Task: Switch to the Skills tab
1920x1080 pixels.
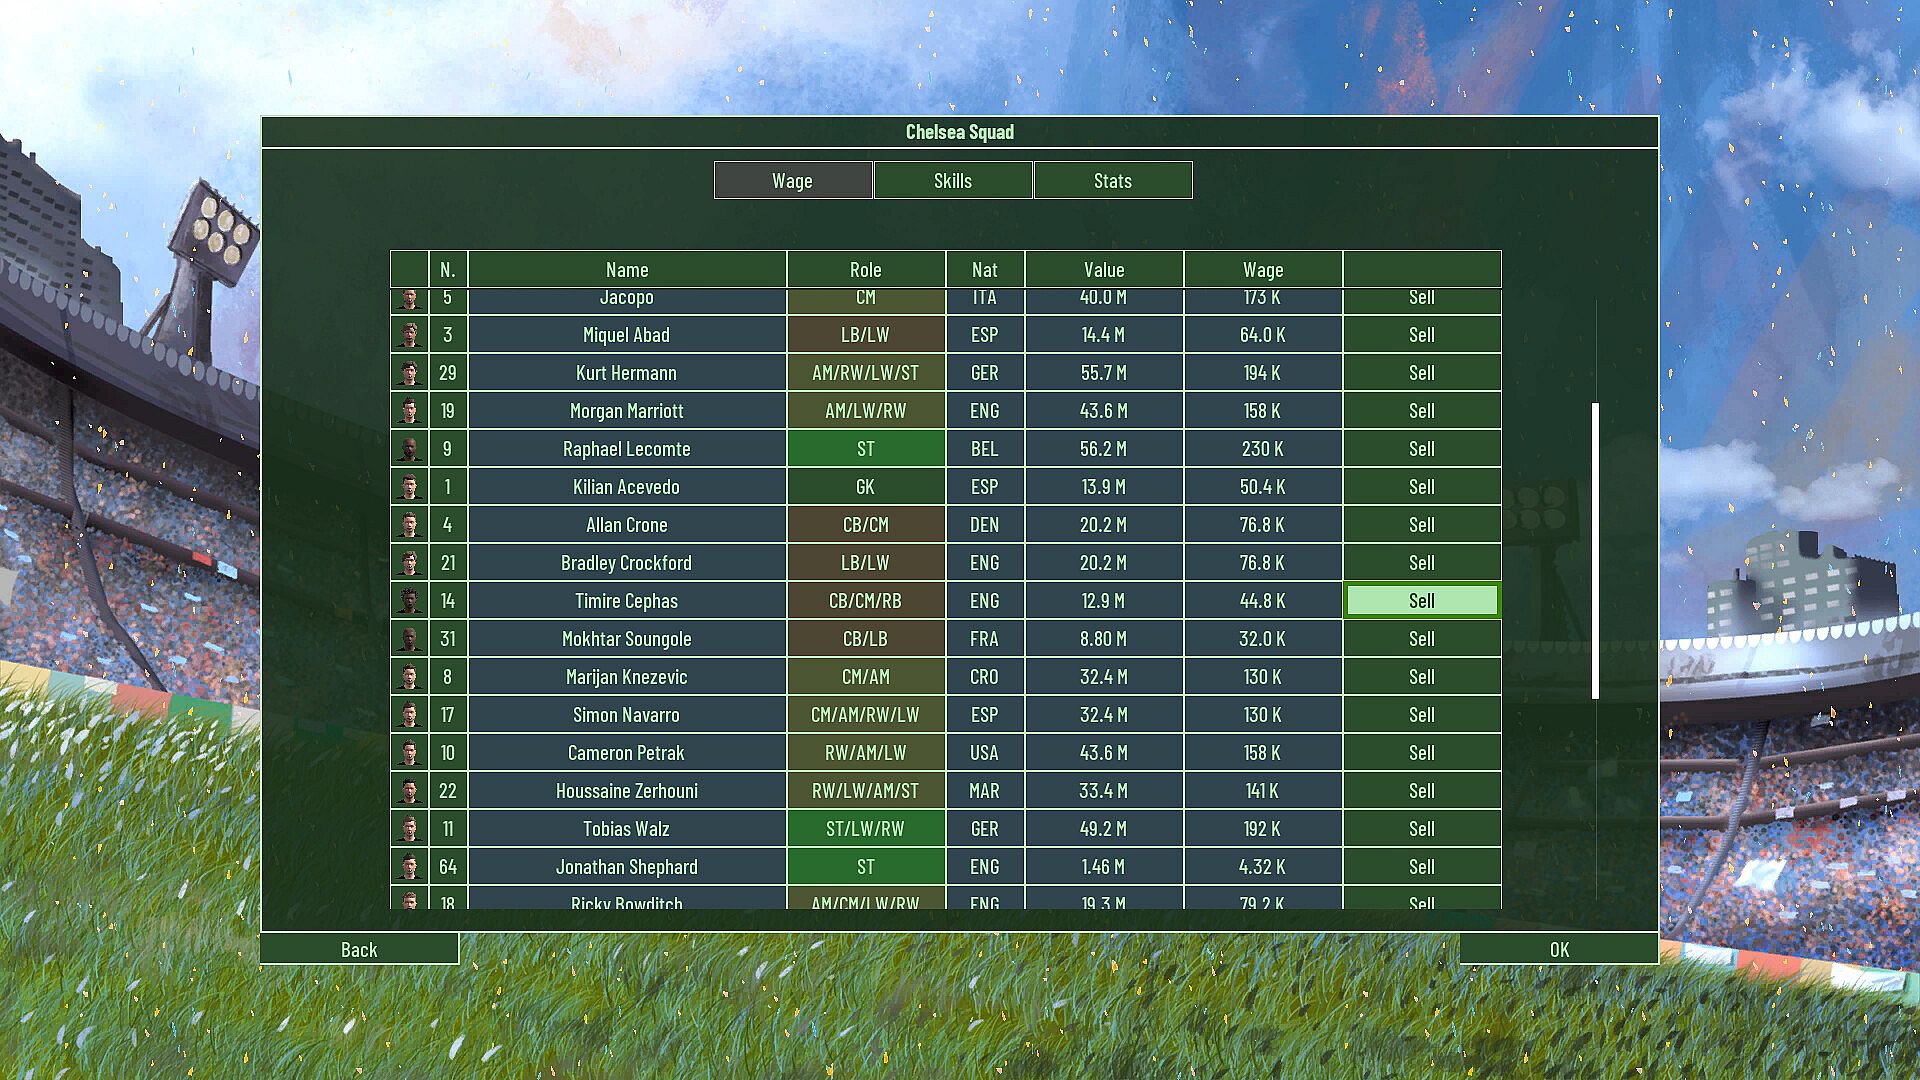Action: tap(952, 181)
